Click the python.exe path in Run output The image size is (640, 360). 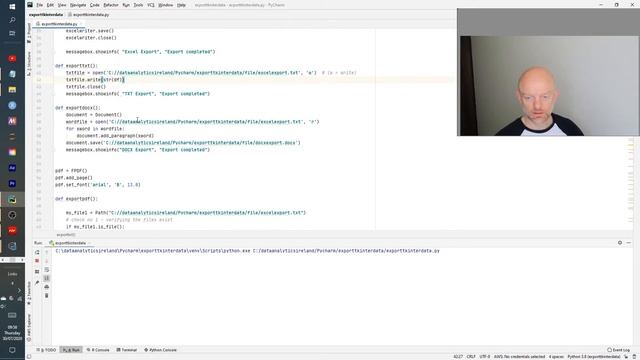click(x=153, y=251)
